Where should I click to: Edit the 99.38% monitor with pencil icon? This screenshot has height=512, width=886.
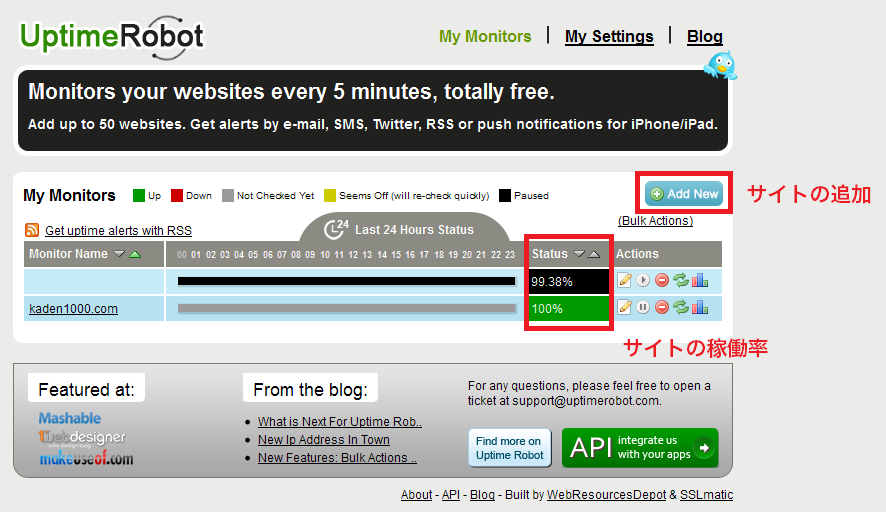[x=624, y=280]
